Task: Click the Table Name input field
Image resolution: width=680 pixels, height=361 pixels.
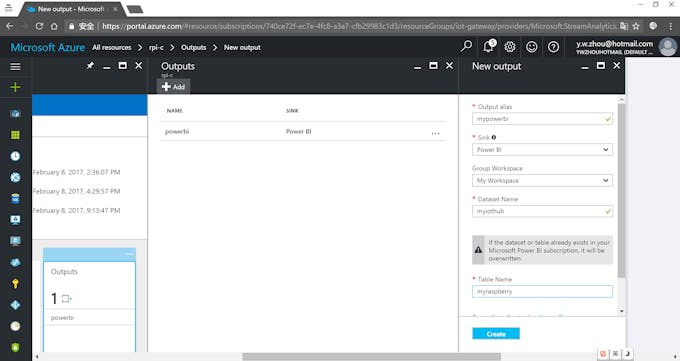Action: (542, 292)
